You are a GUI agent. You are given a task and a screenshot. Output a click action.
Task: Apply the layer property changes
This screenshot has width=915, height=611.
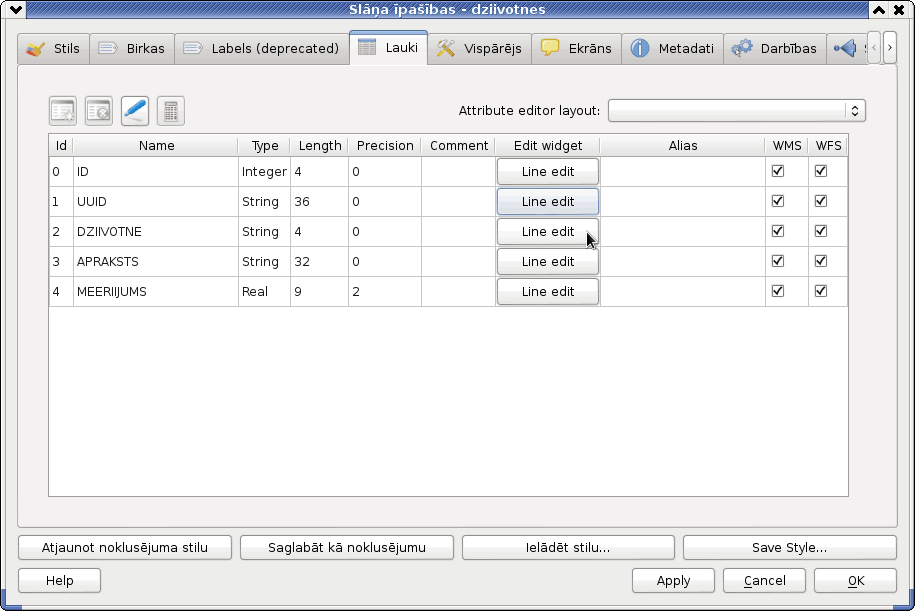pos(673,581)
